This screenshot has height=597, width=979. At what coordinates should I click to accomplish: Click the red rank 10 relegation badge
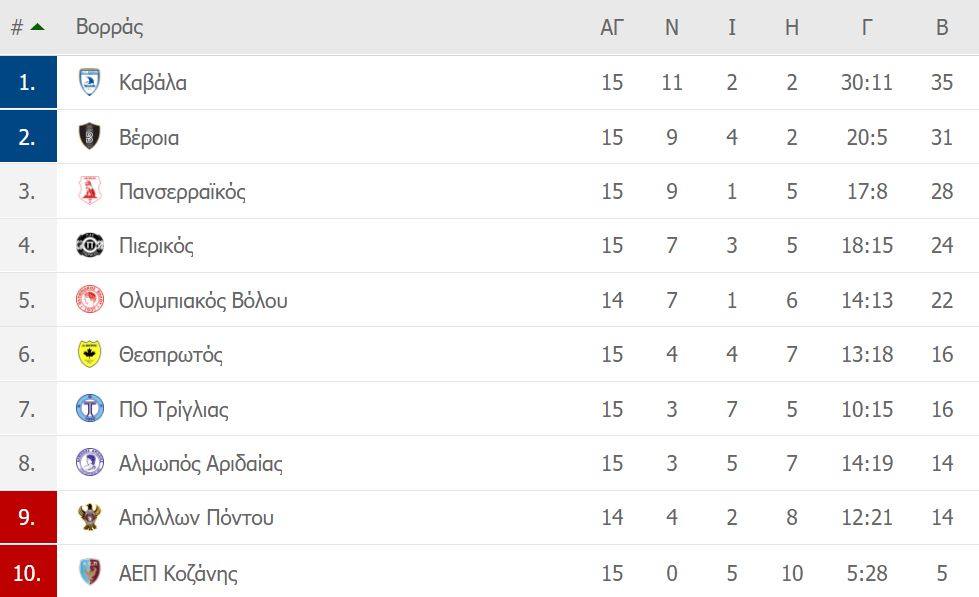[28, 571]
